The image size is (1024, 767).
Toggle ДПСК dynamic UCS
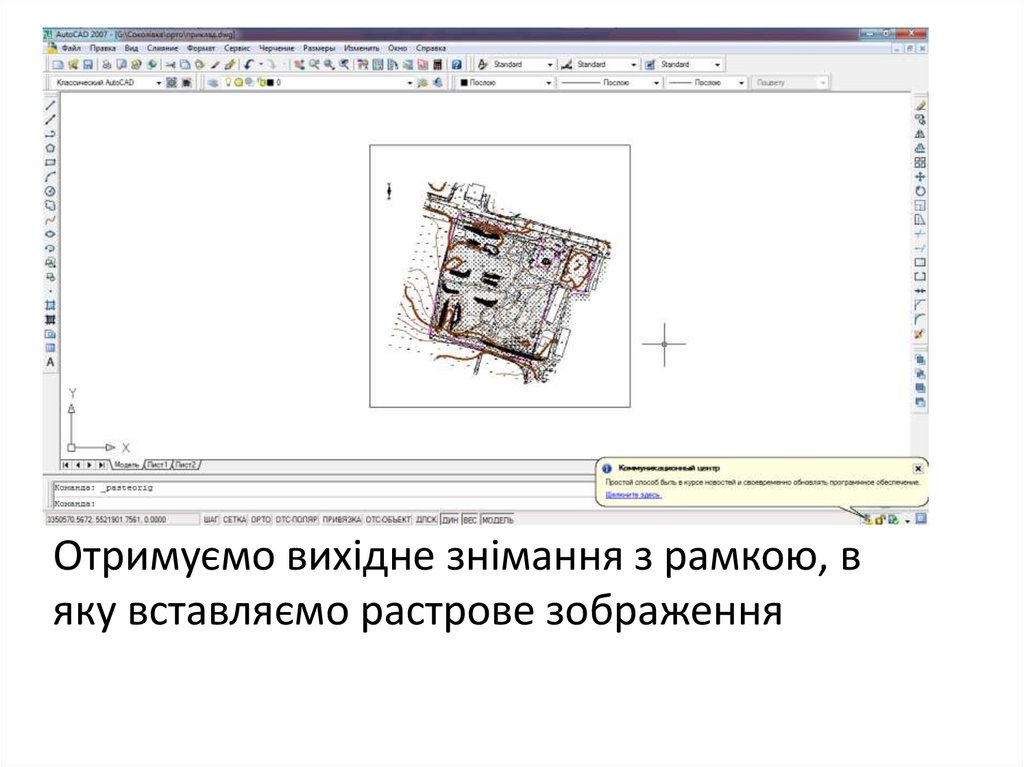coord(426,520)
